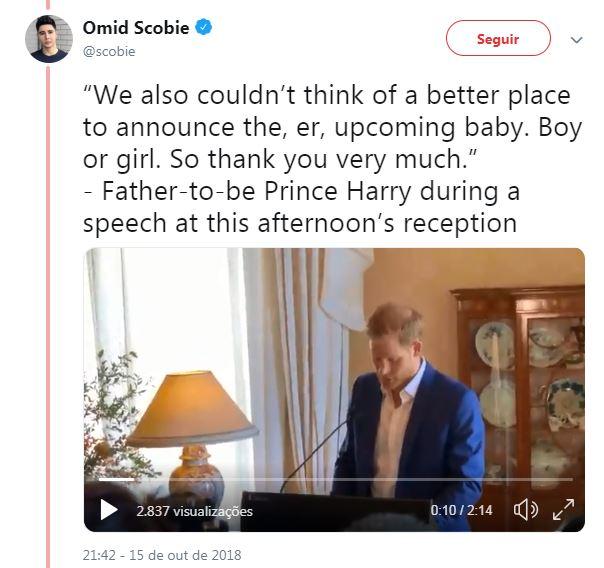This screenshot has width=604, height=568.
Task: Click the 0:10 / 2:14 time display
Action: pyautogui.click(x=461, y=510)
